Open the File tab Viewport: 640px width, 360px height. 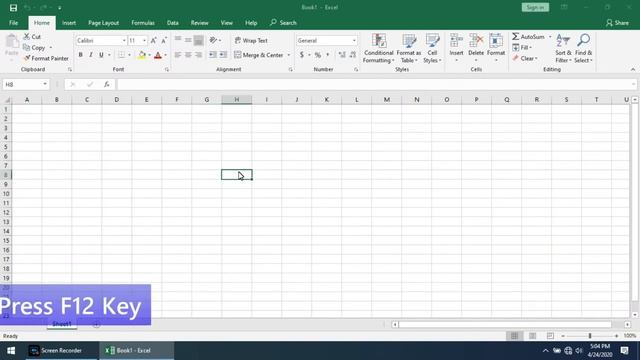(13, 23)
